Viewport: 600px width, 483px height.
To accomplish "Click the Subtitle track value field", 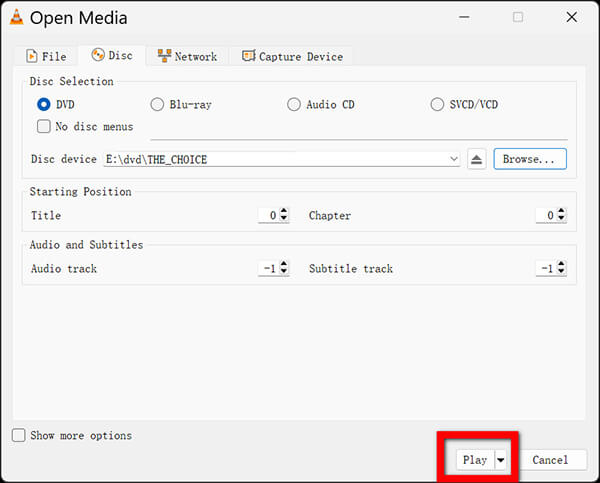I will (546, 269).
